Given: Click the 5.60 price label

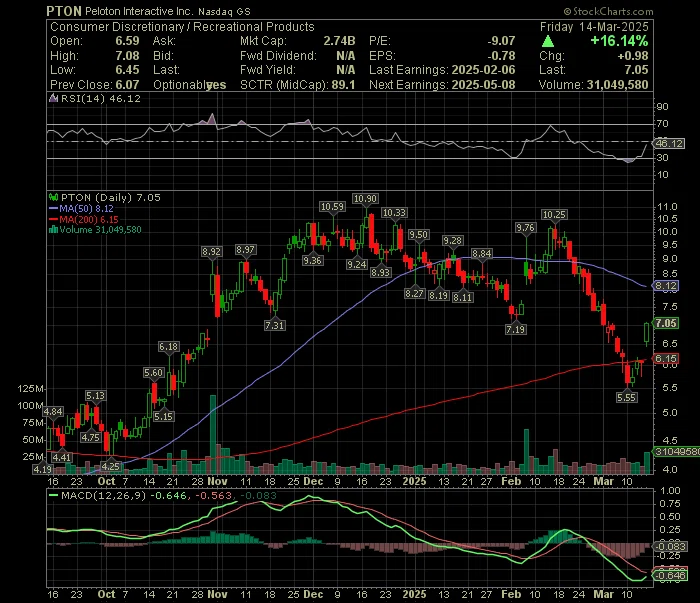Looking at the screenshot, I should pyautogui.click(x=154, y=372).
